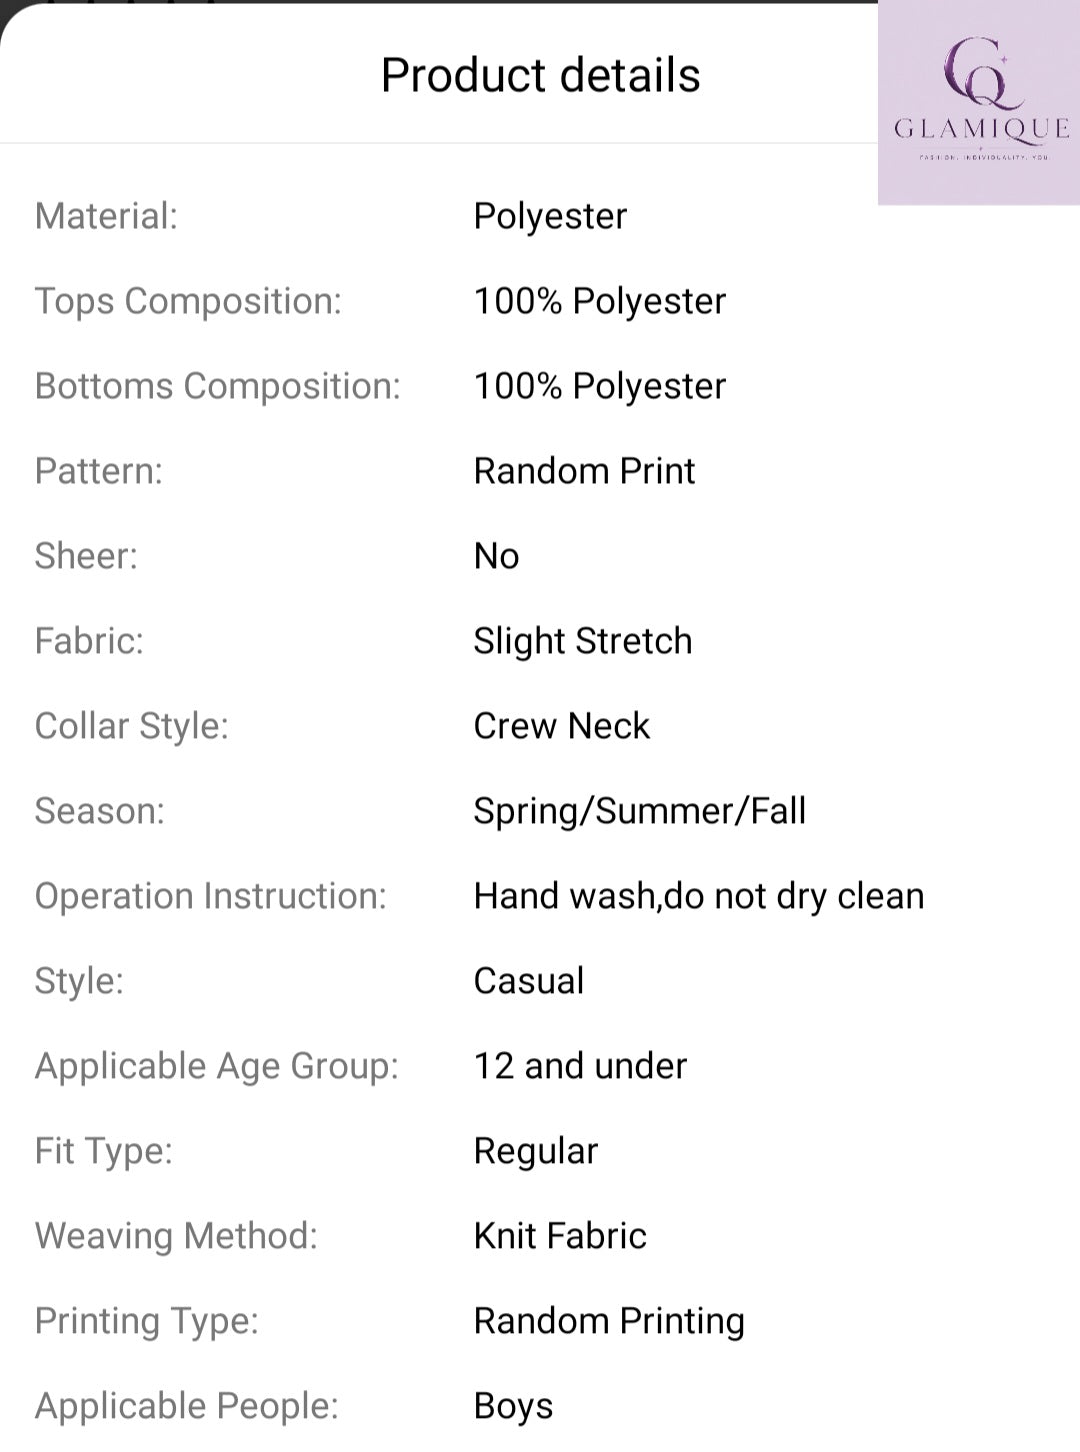Click the Applicable Age Group label
Viewport: 1080px width, 1452px height.
pos(217,1067)
